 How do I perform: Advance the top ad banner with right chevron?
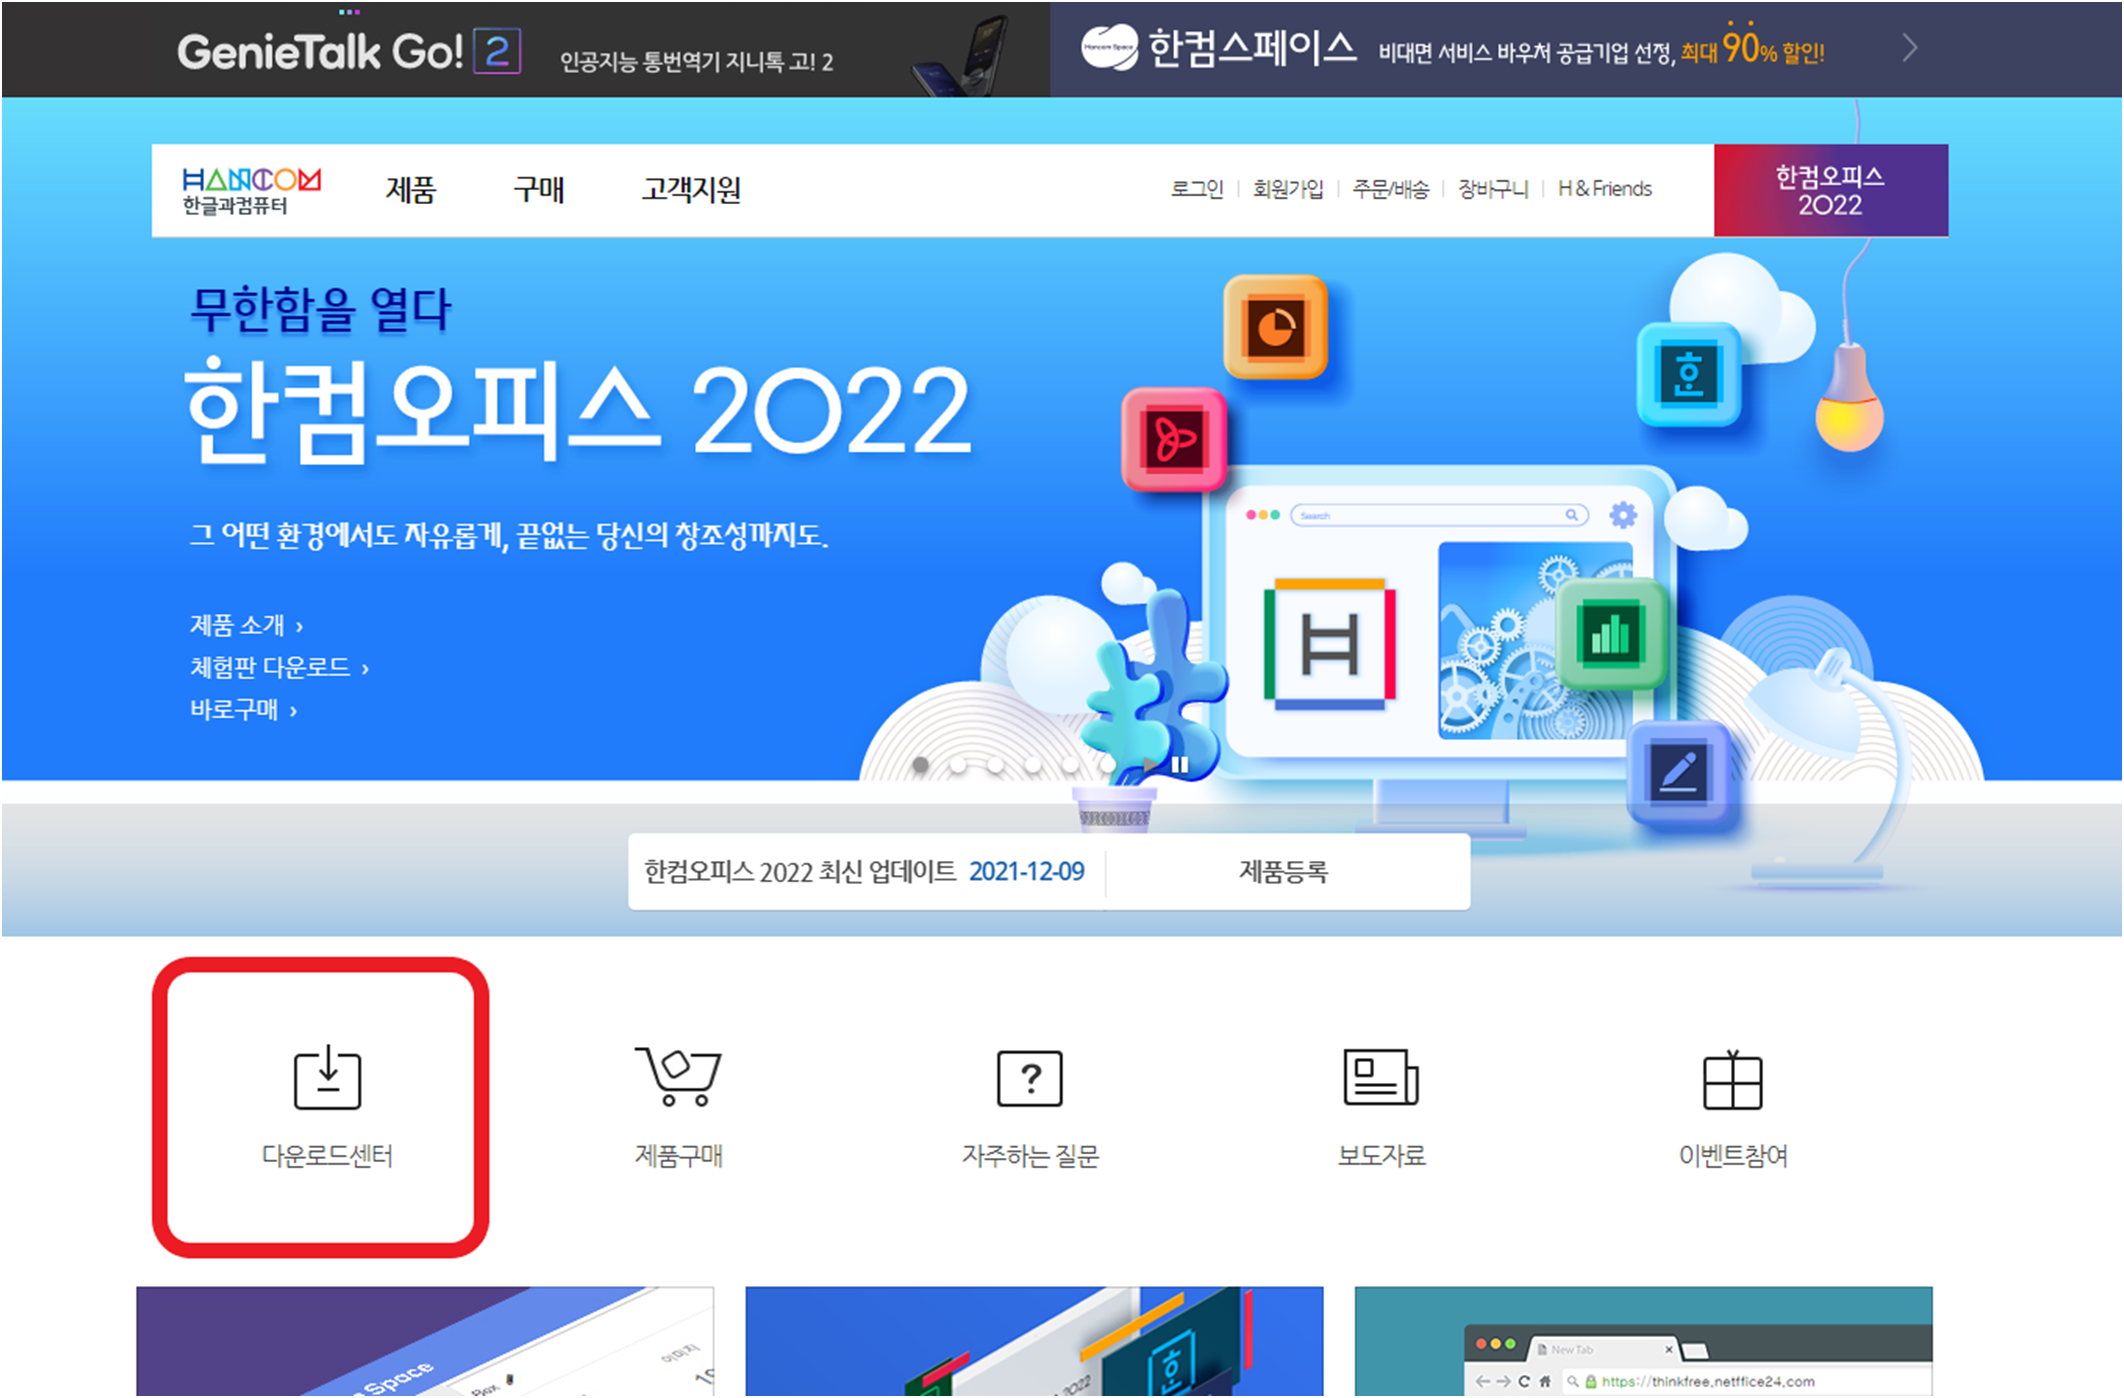click(x=1909, y=48)
